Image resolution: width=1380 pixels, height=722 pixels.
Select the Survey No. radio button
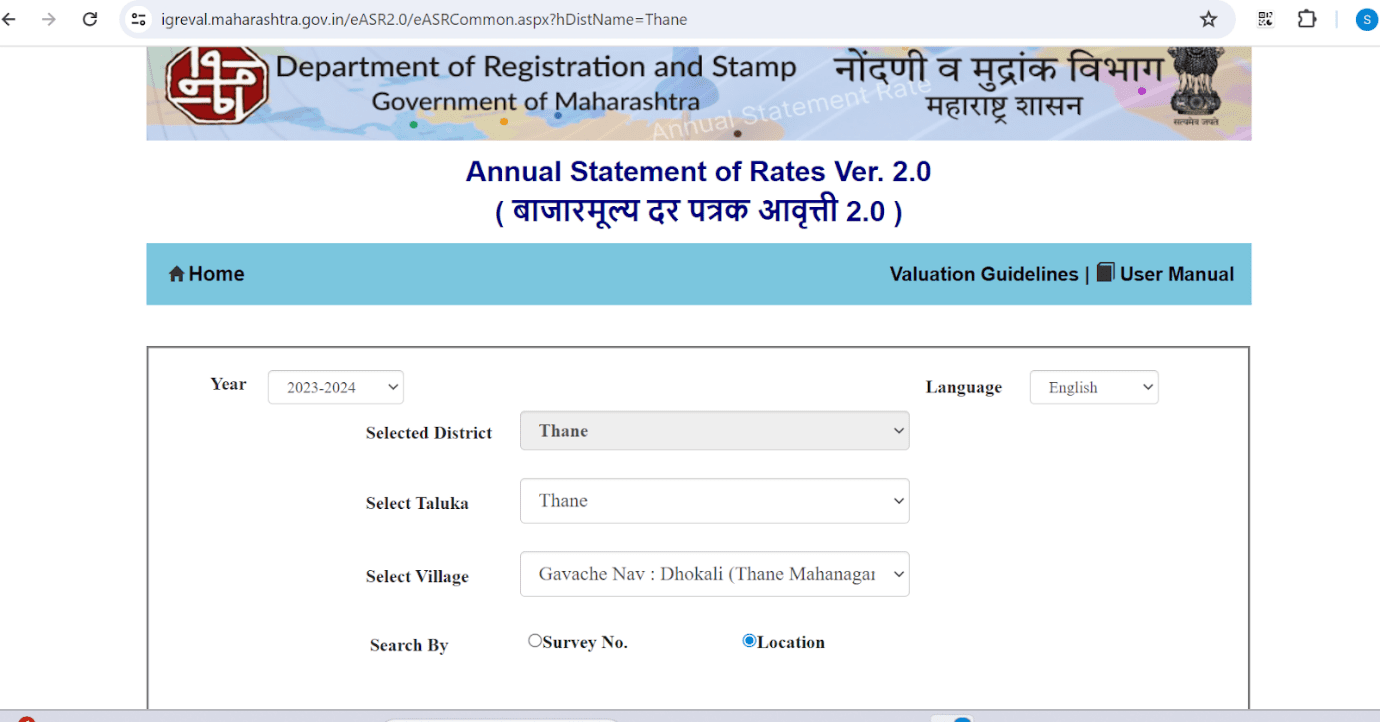click(x=535, y=639)
